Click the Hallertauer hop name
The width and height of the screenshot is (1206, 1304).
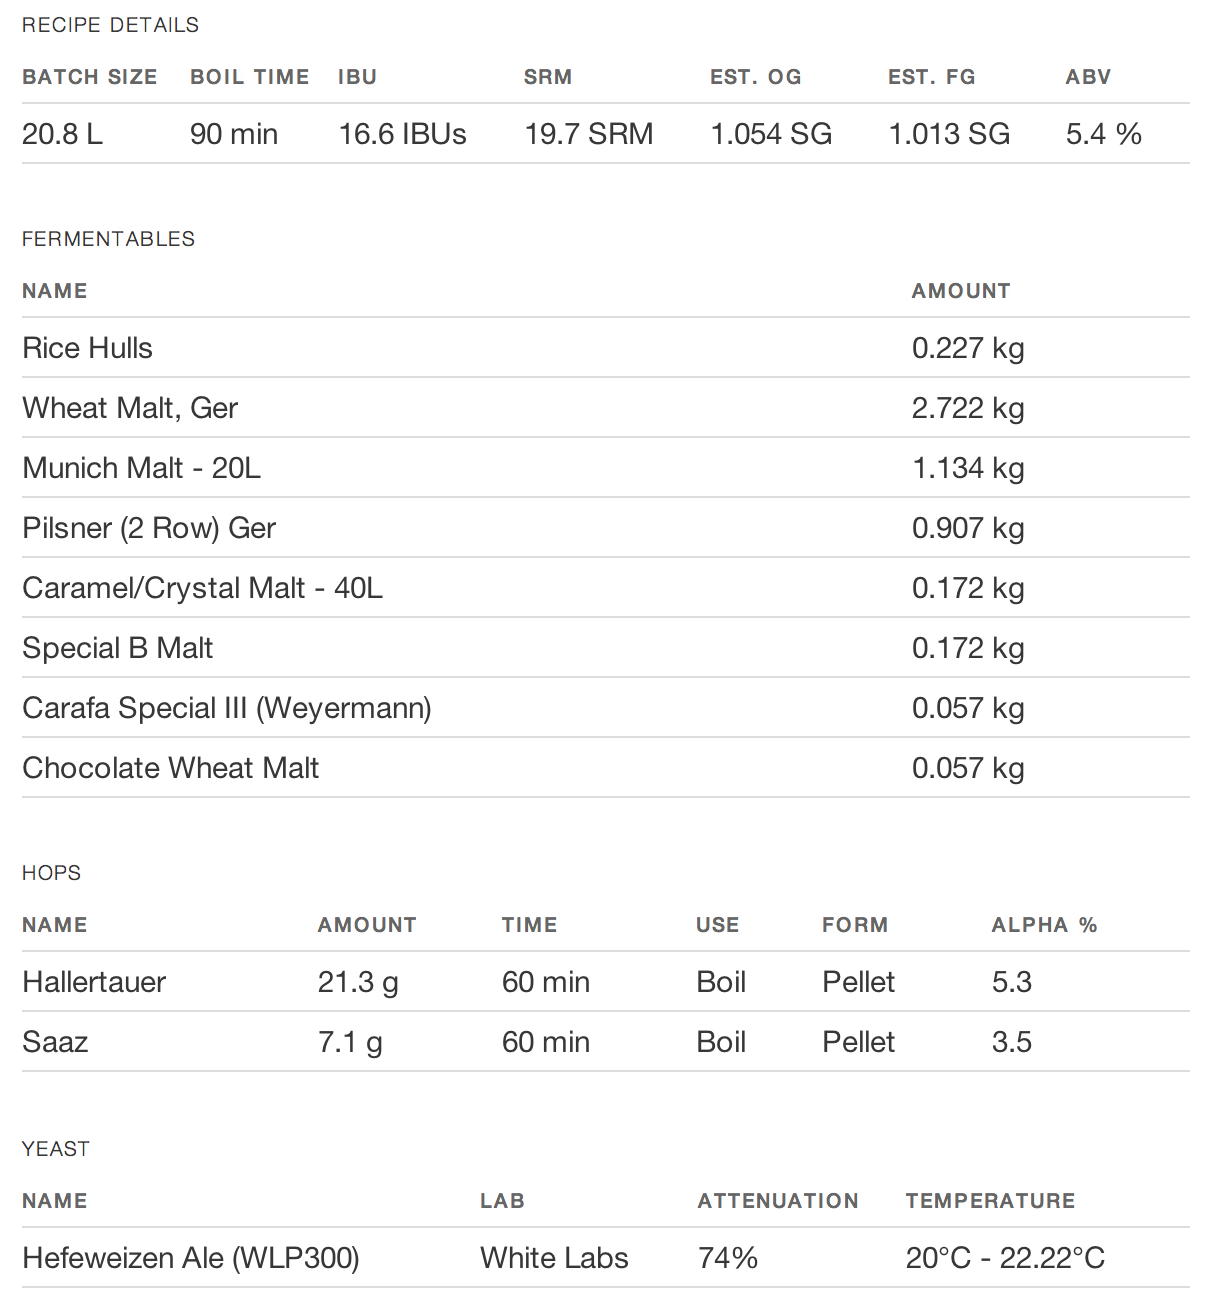pyautogui.click(x=94, y=982)
